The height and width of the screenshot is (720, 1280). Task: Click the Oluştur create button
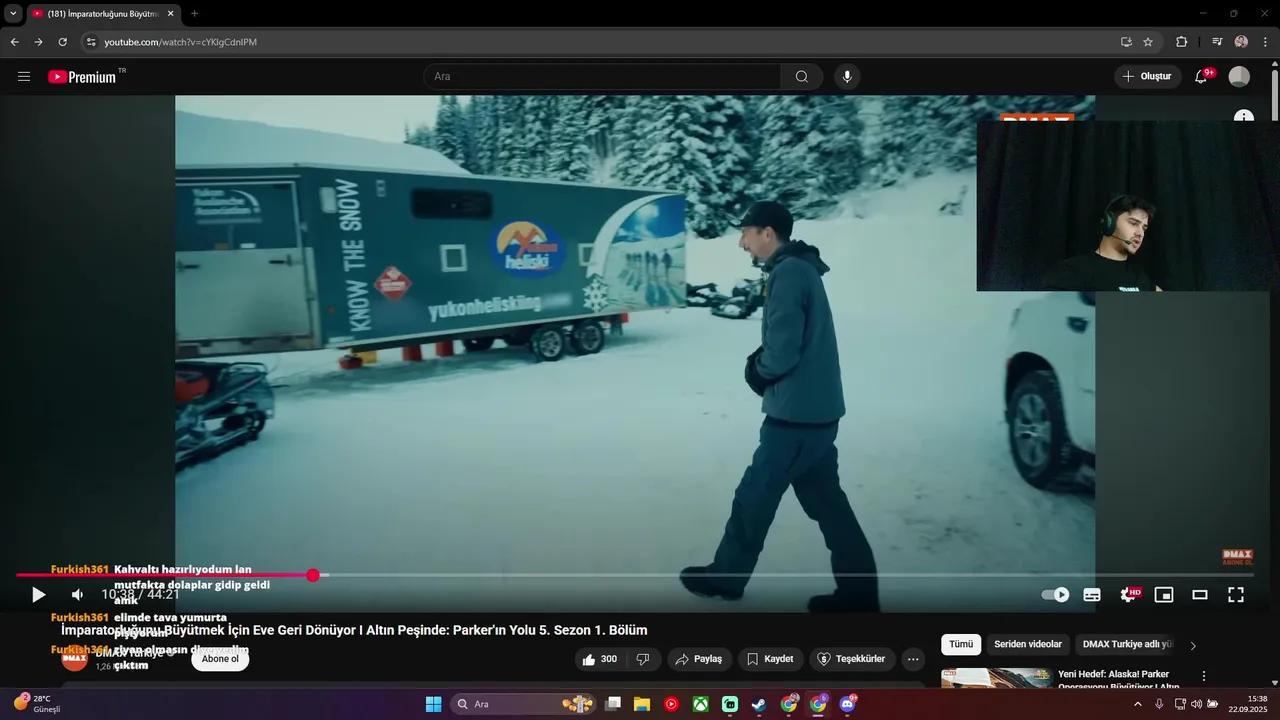1148,77
